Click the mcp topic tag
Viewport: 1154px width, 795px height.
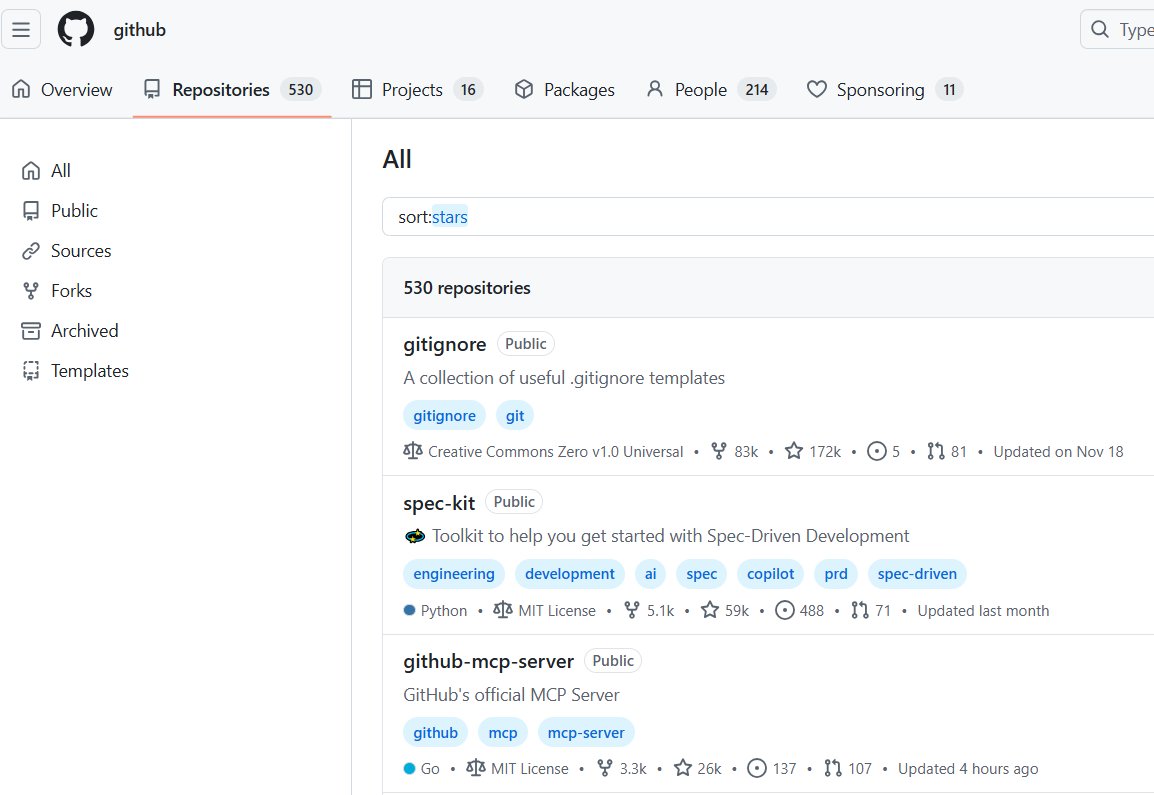tap(503, 732)
